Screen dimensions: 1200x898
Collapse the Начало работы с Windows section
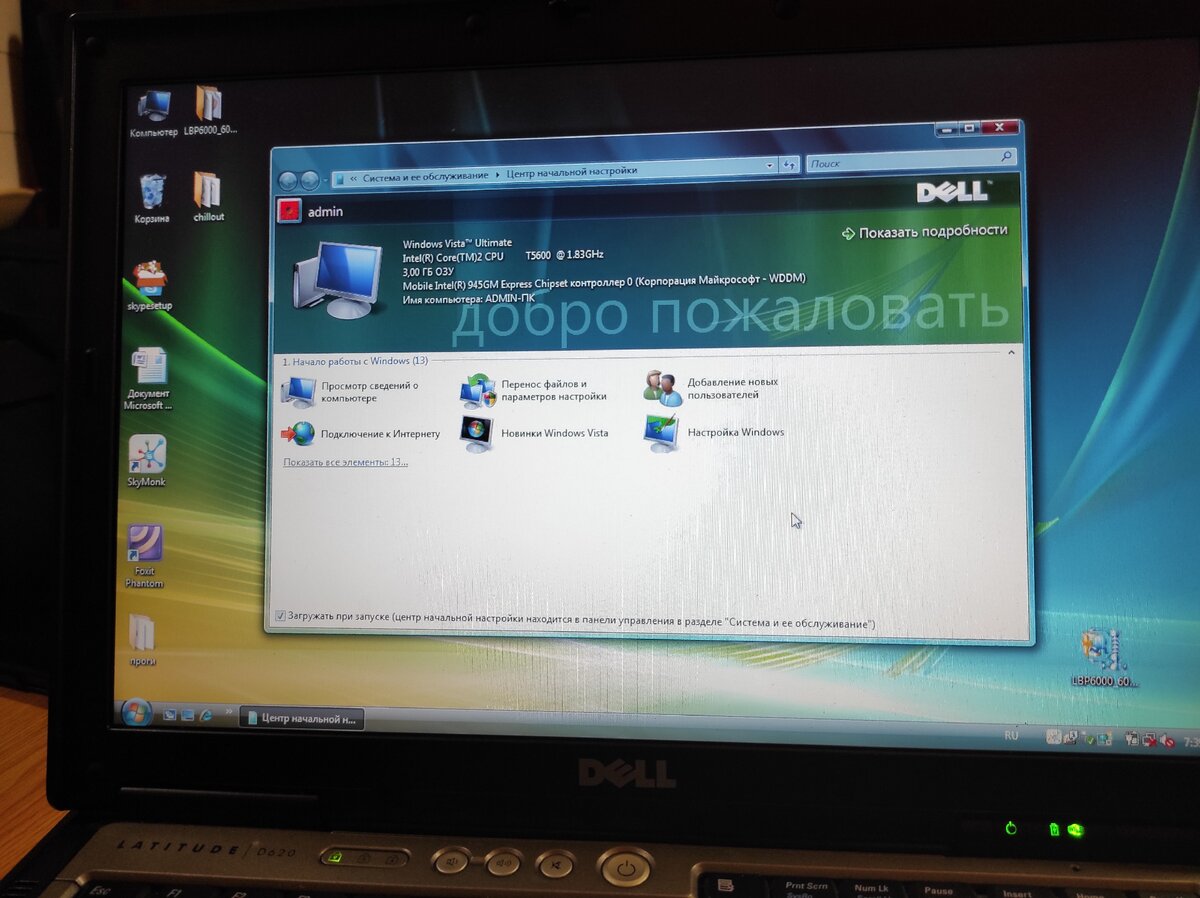[1011, 352]
